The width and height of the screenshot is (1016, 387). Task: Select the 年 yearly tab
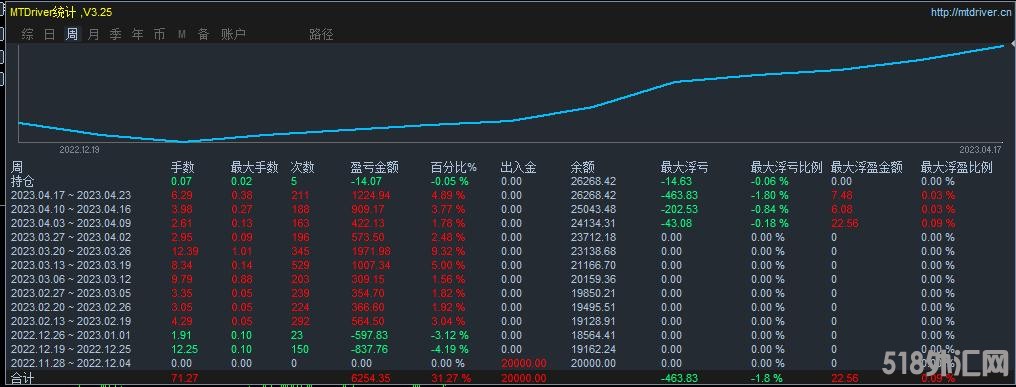coord(137,34)
